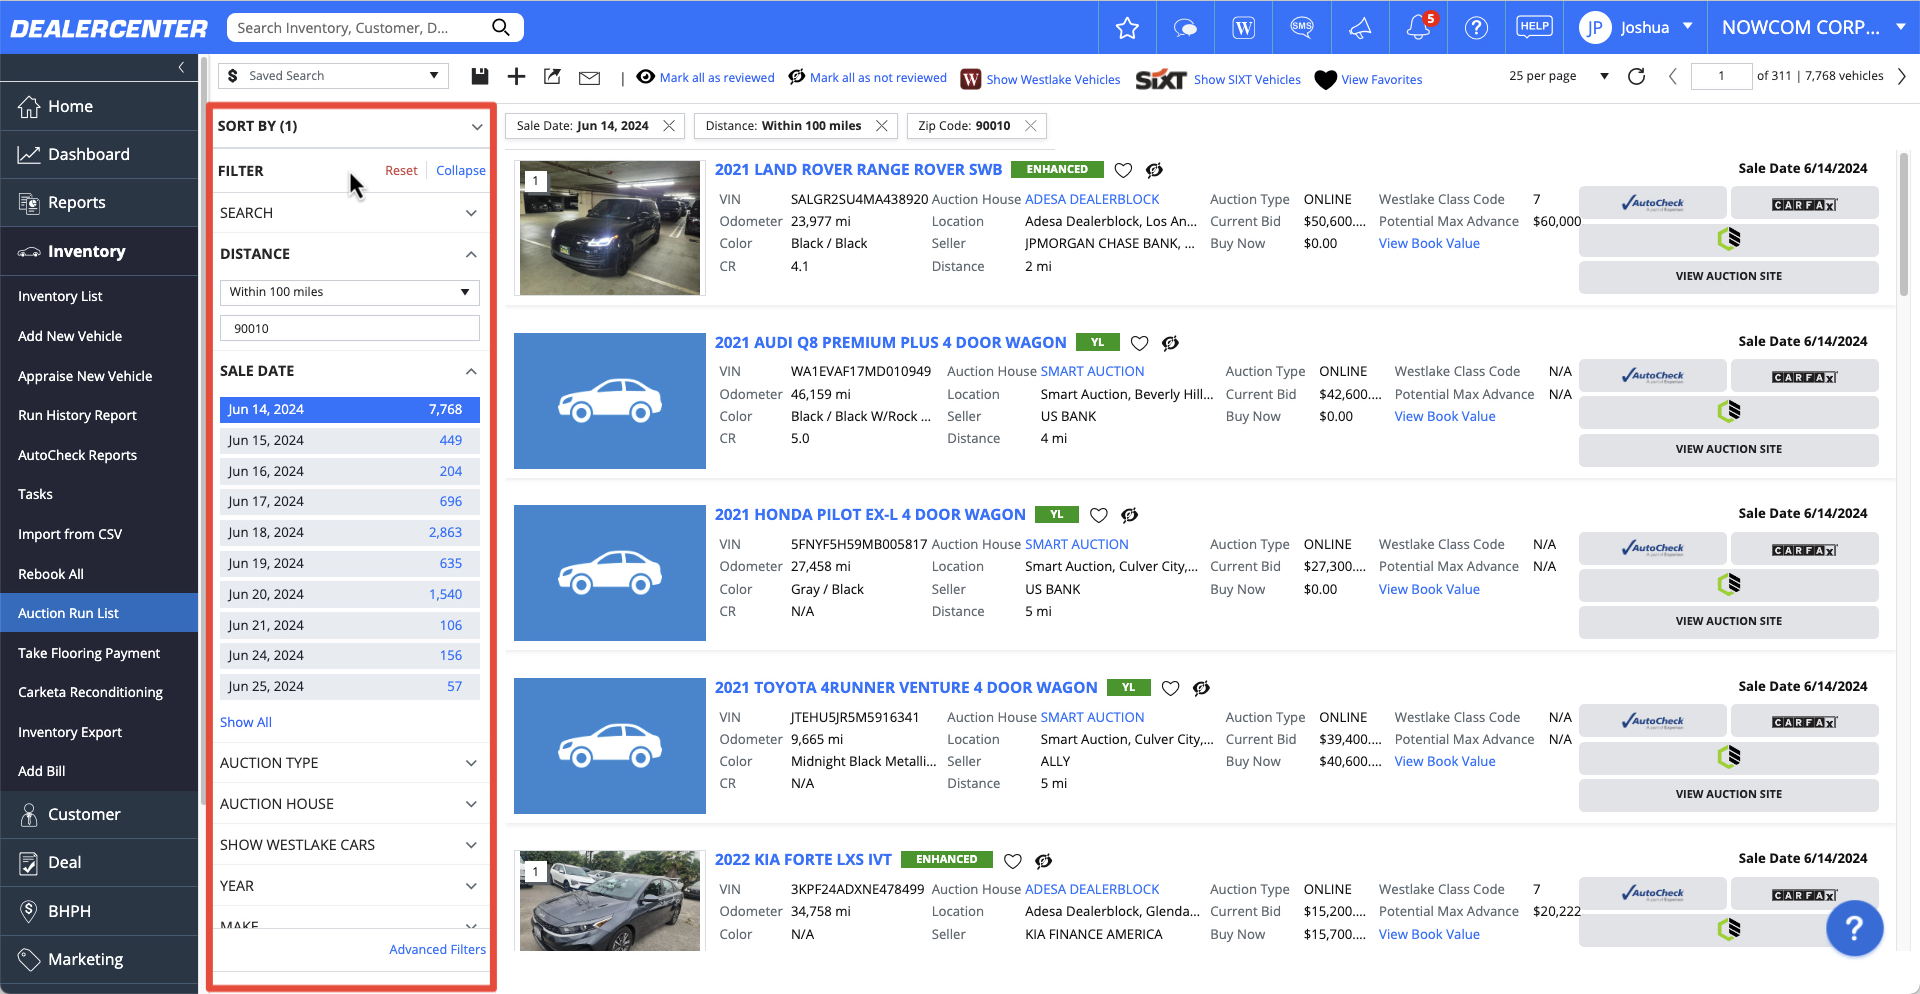1920x994 pixels.
Task: Click View Auction Site for the Honda Pilot
Action: 1727,621
